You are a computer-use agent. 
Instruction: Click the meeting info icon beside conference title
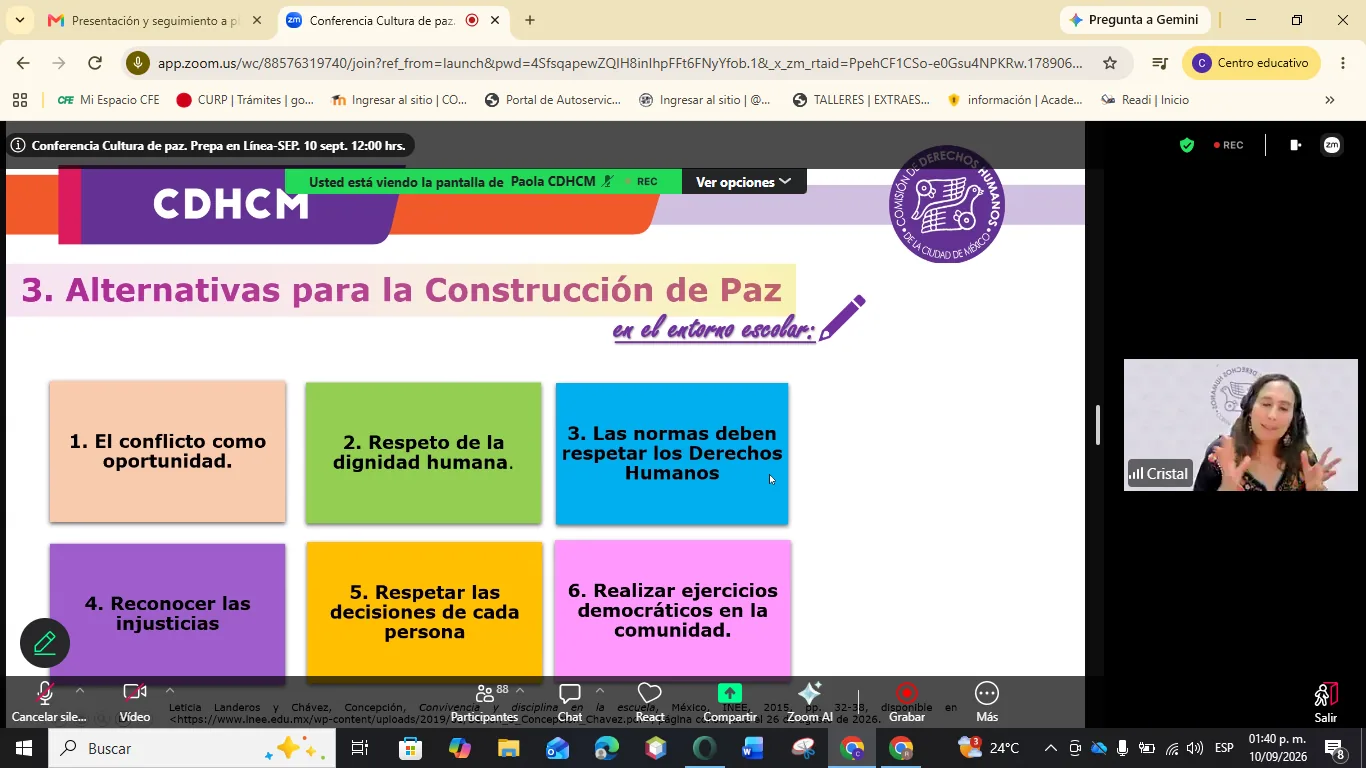(x=18, y=146)
